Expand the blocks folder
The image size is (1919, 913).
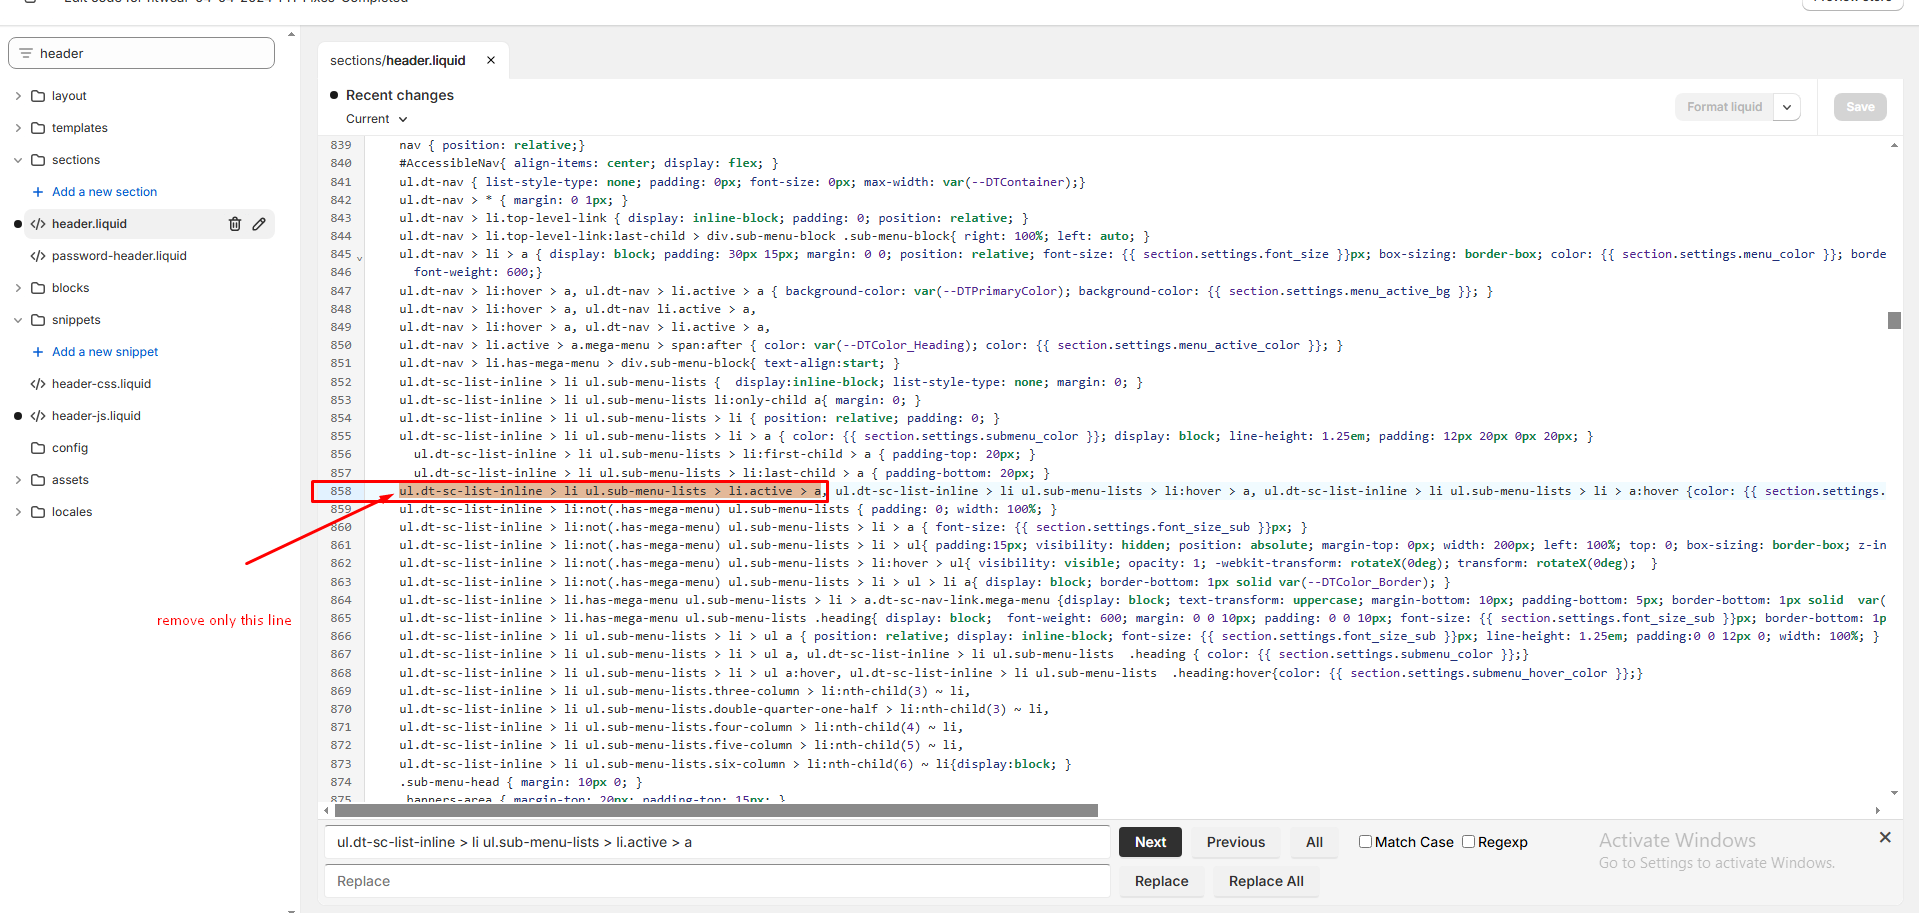18,288
